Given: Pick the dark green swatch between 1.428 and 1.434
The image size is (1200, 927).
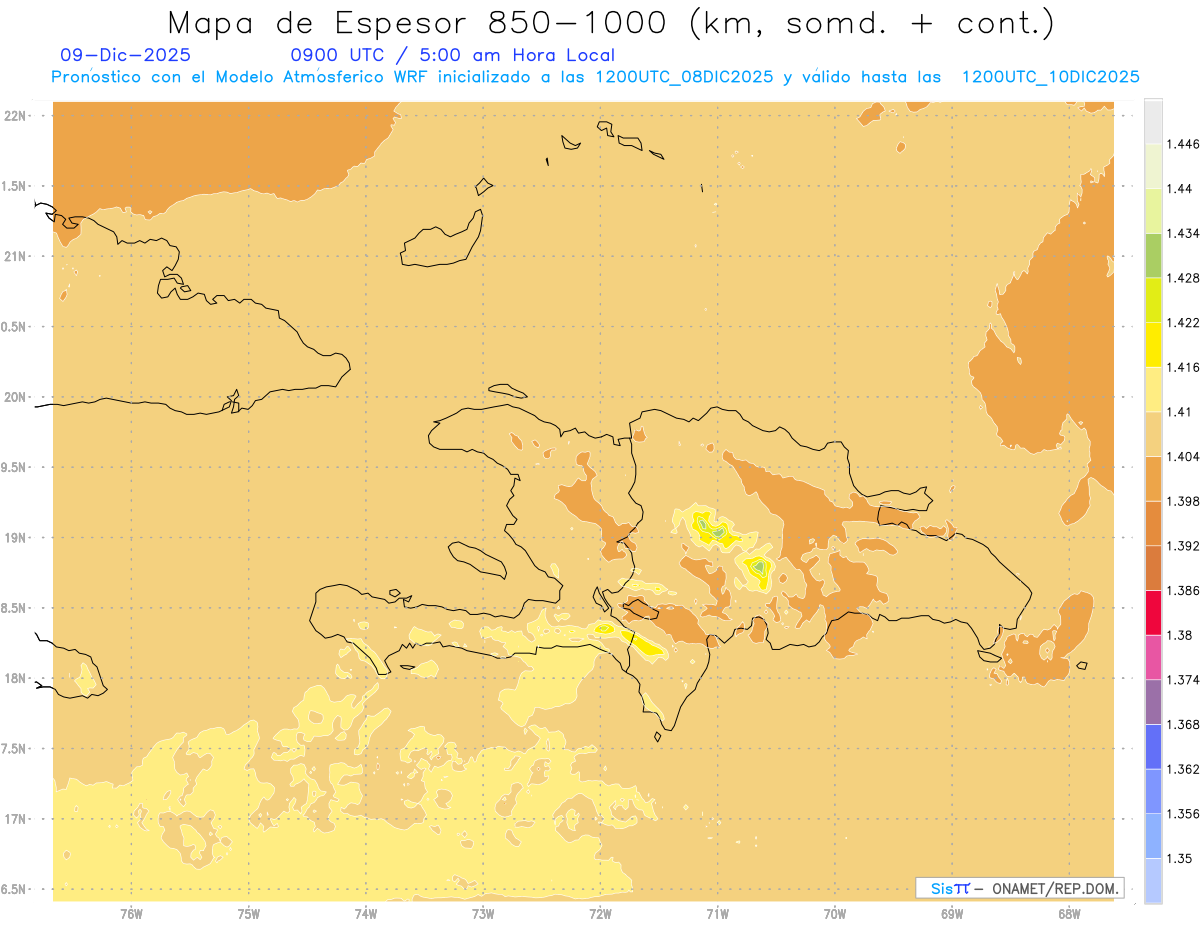Looking at the screenshot, I should [x=1153, y=255].
